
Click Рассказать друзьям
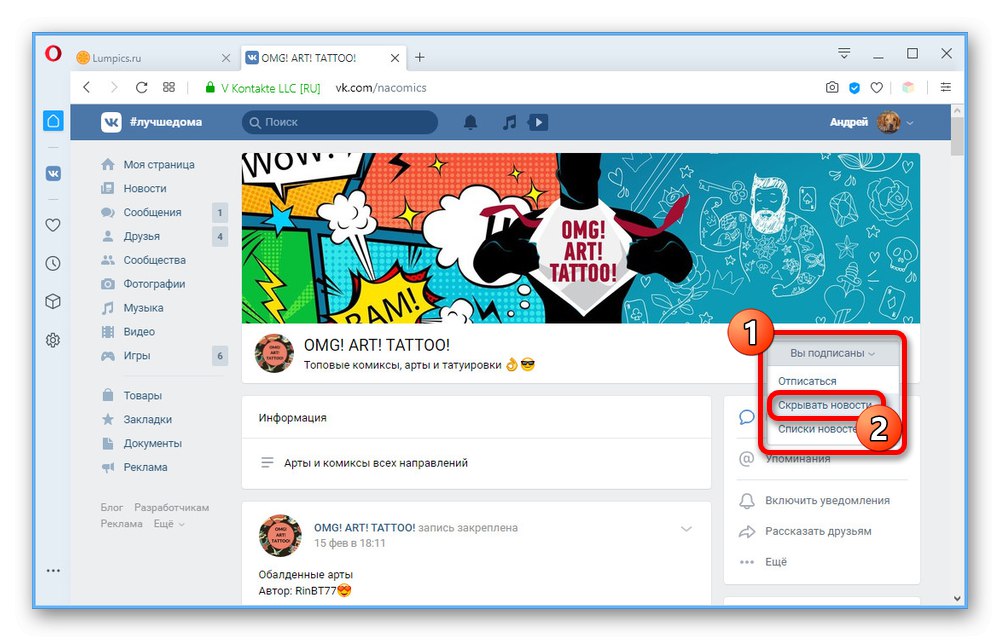(x=818, y=531)
